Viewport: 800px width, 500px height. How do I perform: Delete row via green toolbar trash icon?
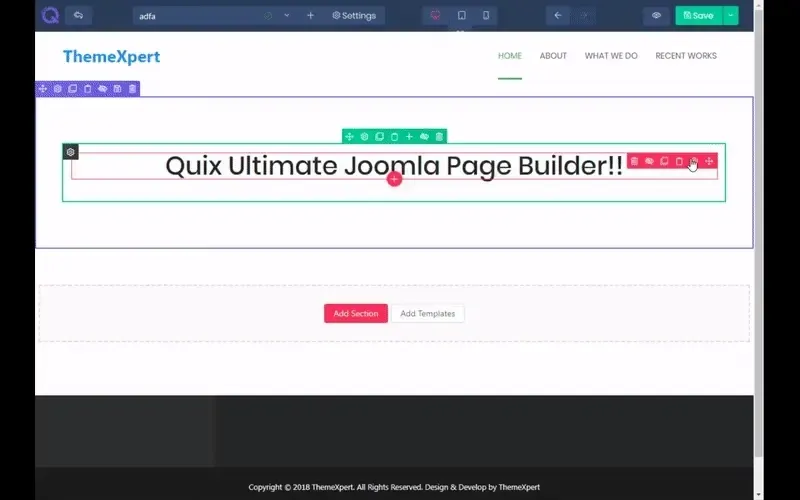(x=439, y=136)
